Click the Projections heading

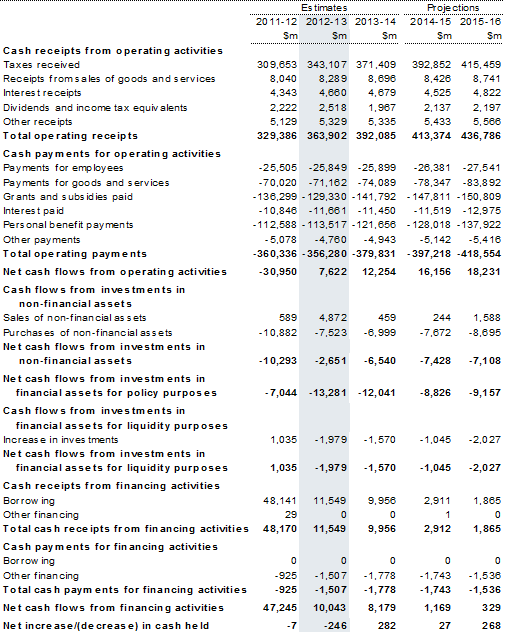[x=453, y=8]
